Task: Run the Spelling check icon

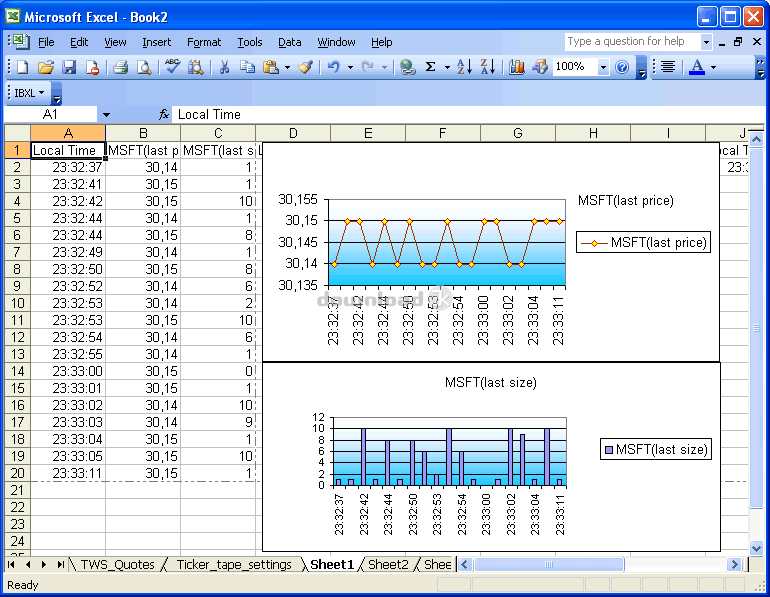Action: (x=172, y=67)
